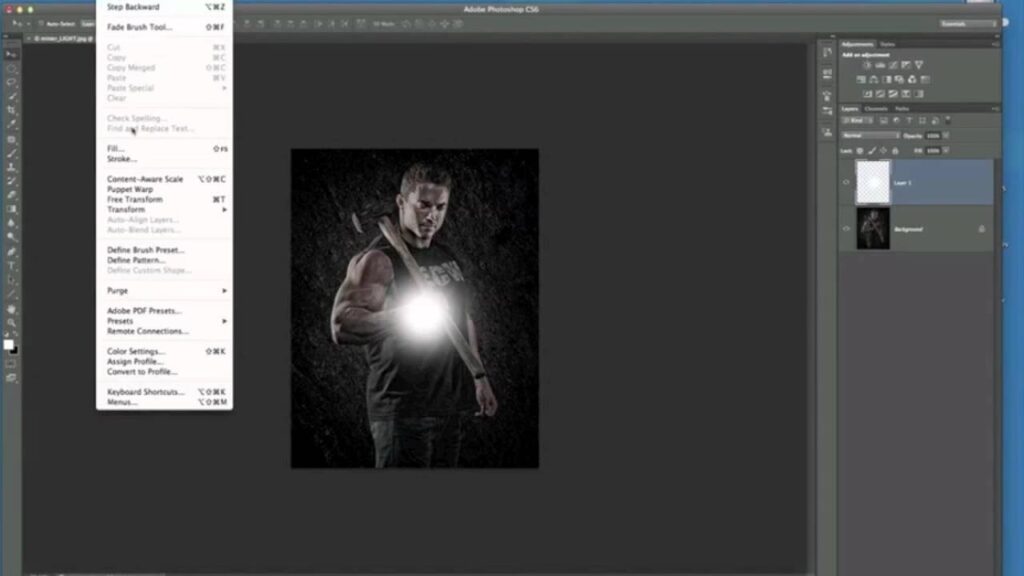1024x576 pixels.
Task: Click the Background layer lock icon
Action: tap(981, 229)
